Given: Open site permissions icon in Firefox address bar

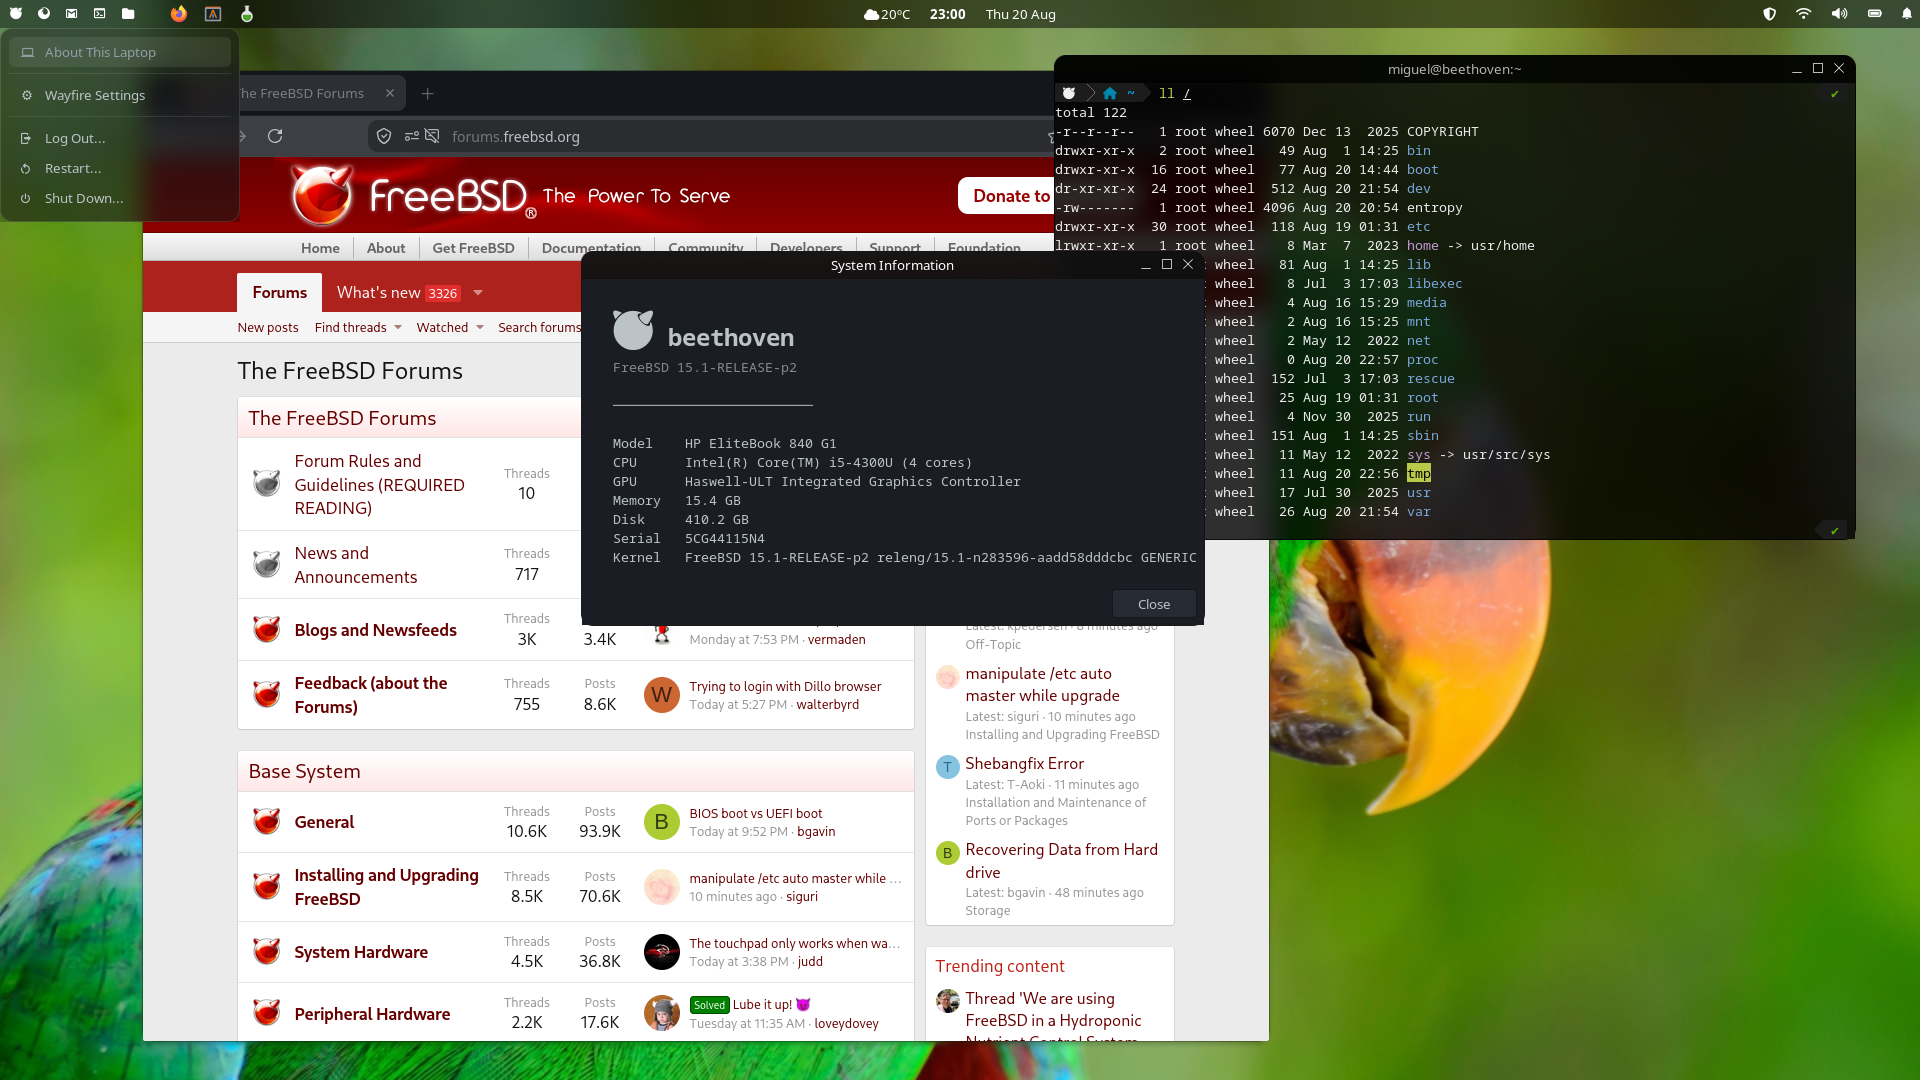Looking at the screenshot, I should (412, 136).
